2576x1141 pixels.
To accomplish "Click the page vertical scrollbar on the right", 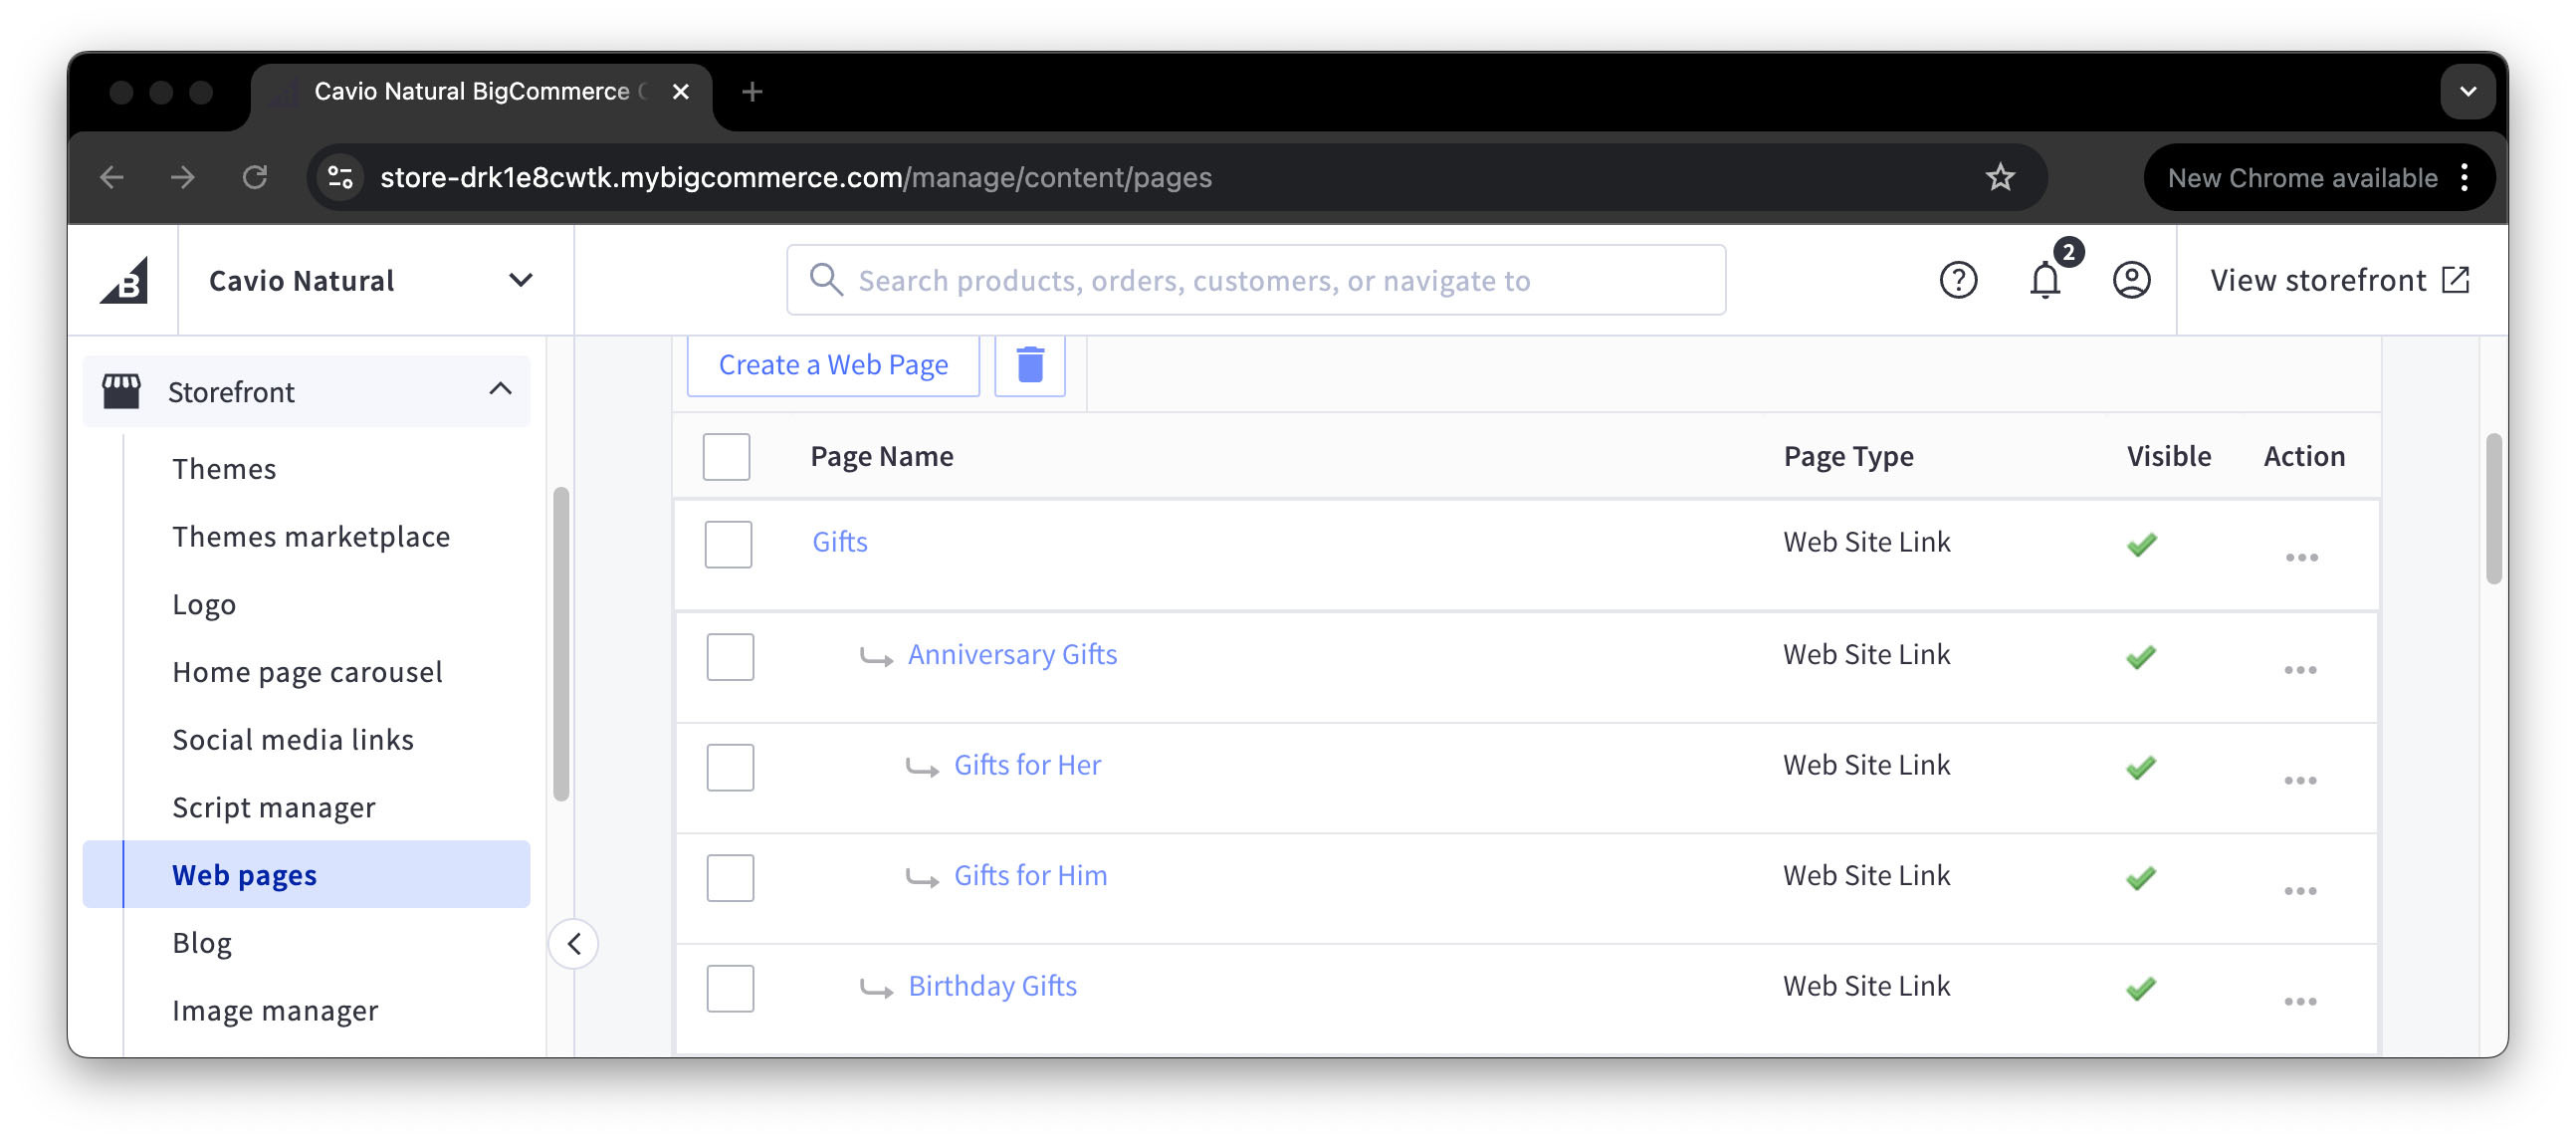I will tap(2493, 508).
